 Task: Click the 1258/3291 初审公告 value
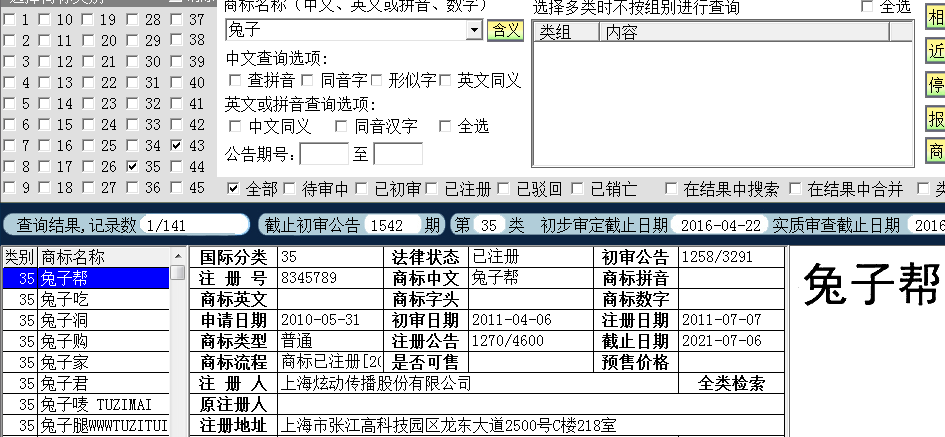(731, 257)
